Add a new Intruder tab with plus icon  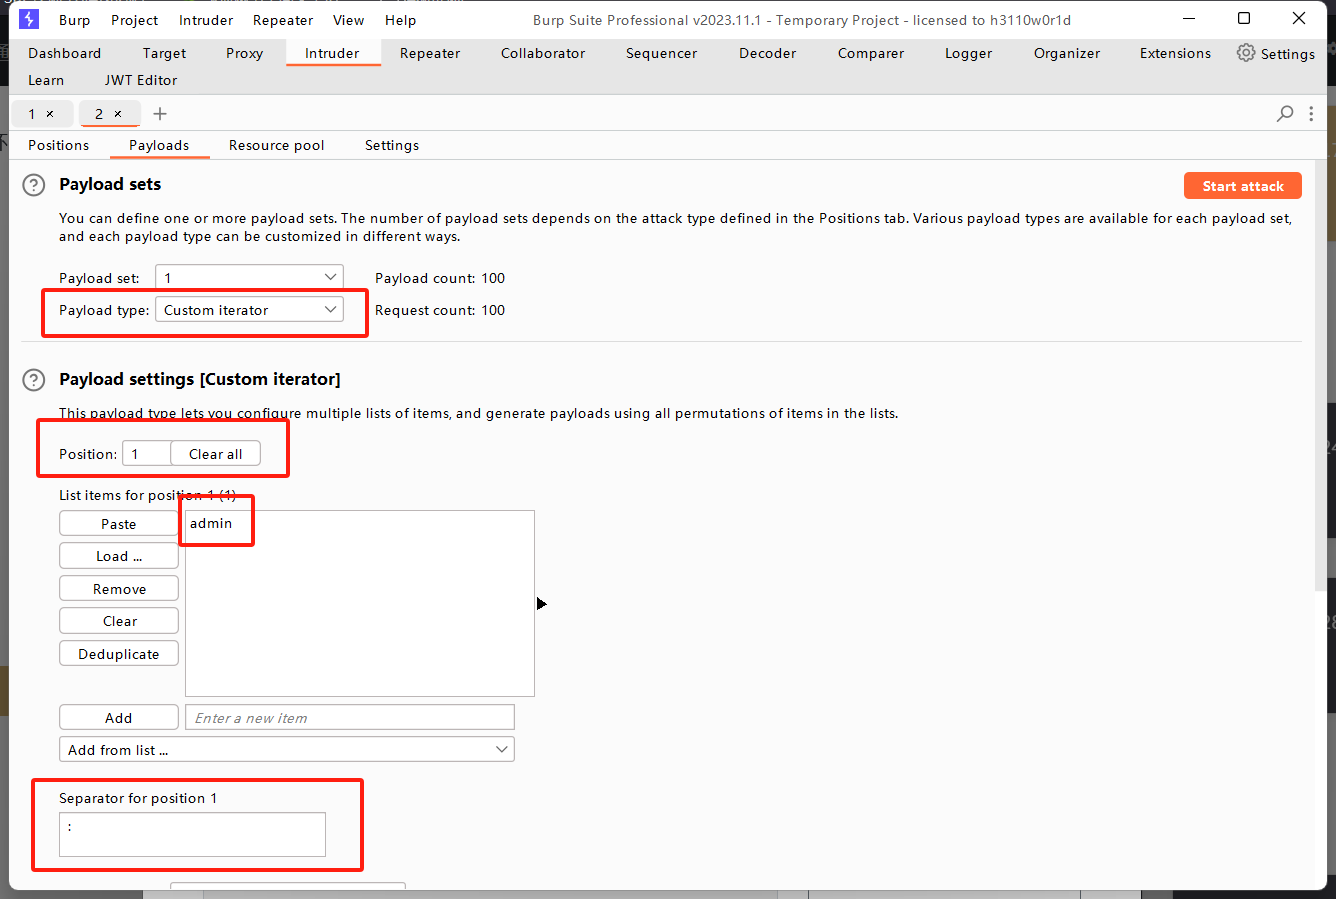tap(160, 114)
